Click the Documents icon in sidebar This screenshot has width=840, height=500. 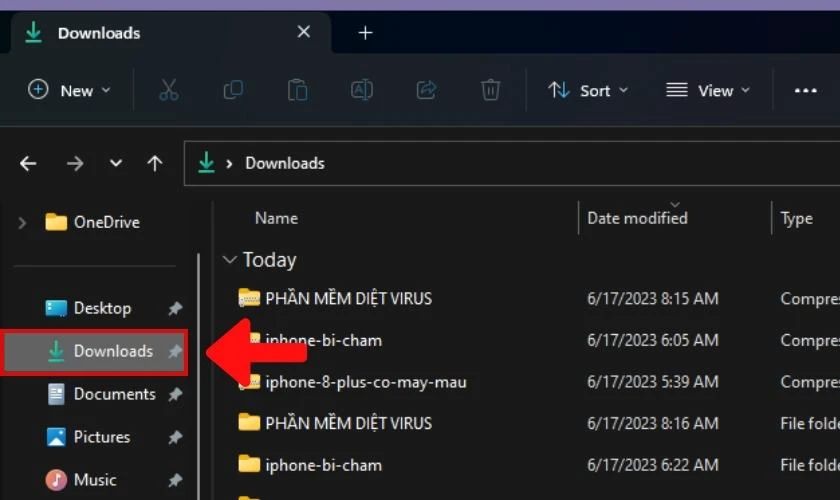(x=56, y=394)
